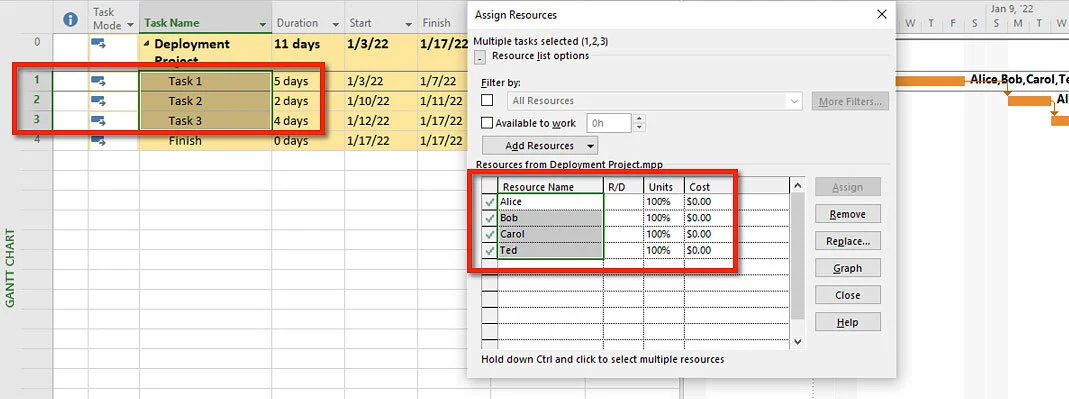Open the All Resources filter dropdown

(794, 101)
